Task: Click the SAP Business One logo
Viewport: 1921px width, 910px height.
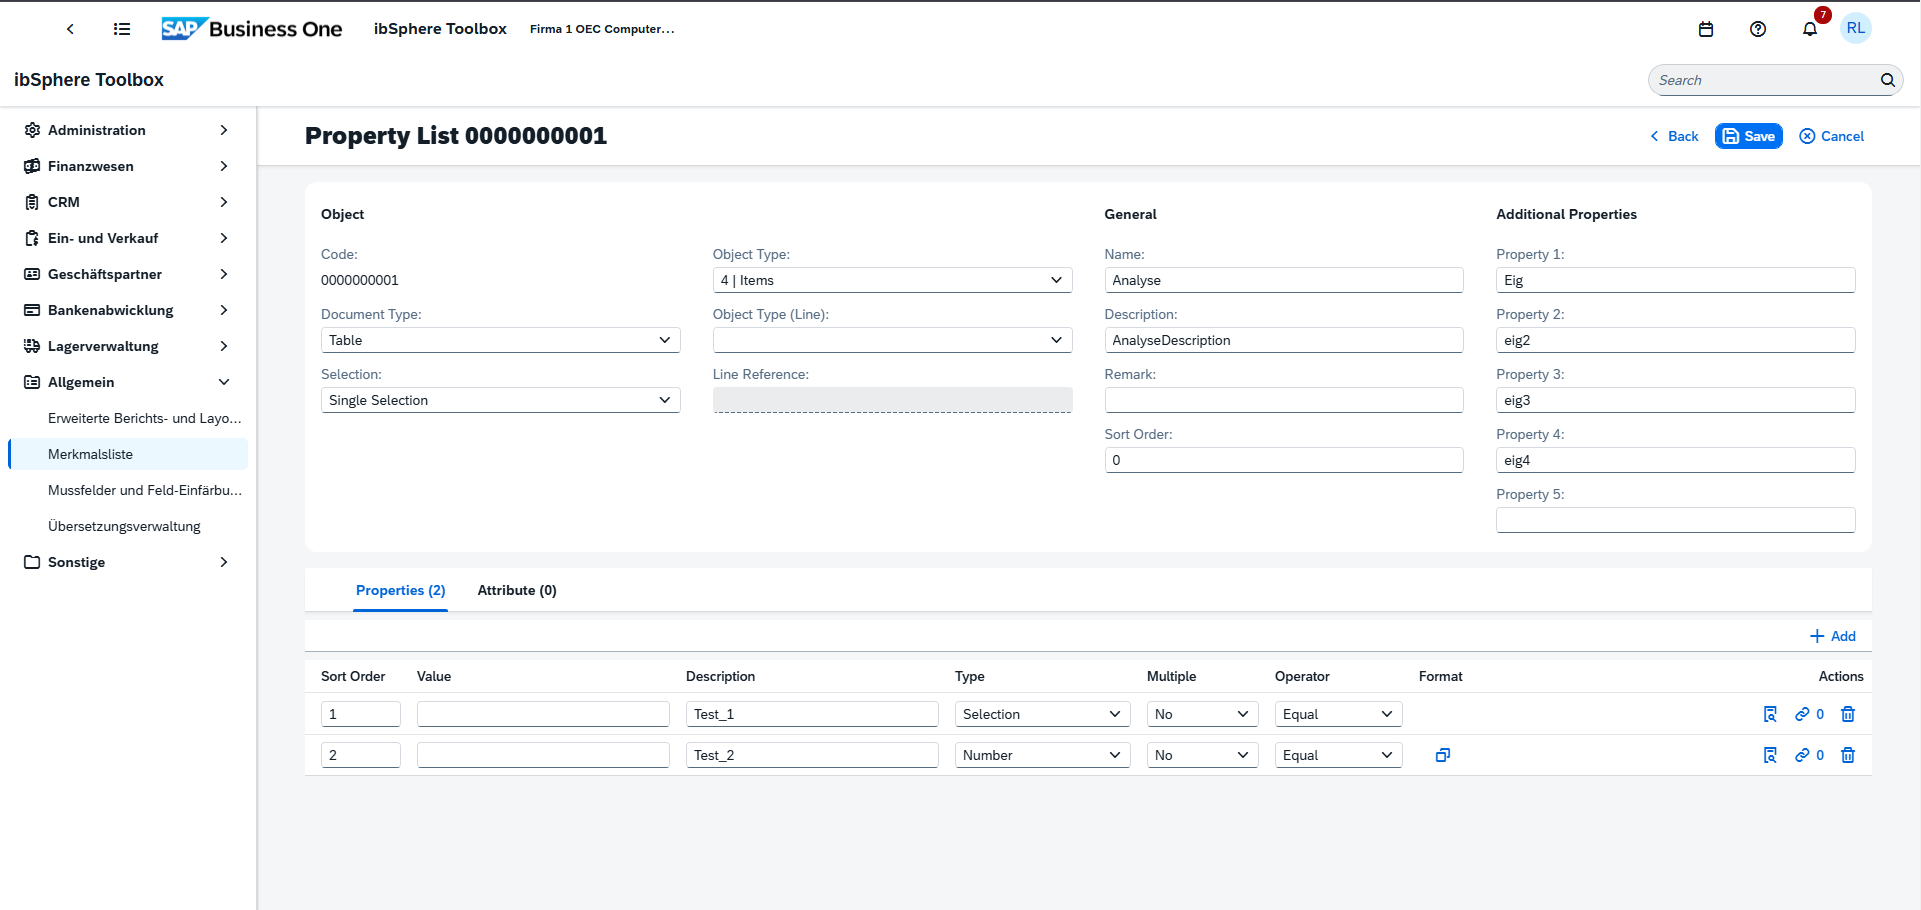Action: pos(252,29)
